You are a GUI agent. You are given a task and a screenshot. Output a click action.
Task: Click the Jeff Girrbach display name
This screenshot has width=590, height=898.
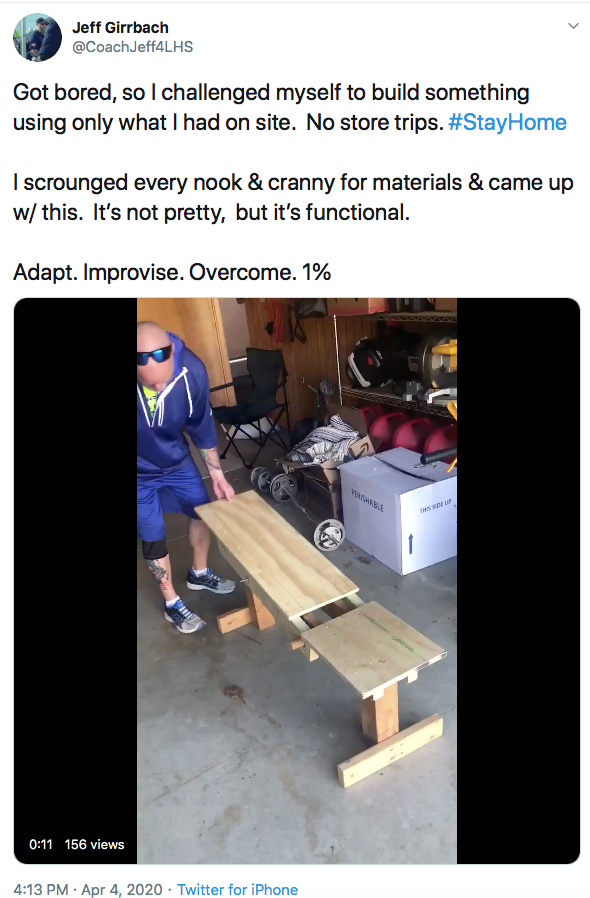(120, 27)
